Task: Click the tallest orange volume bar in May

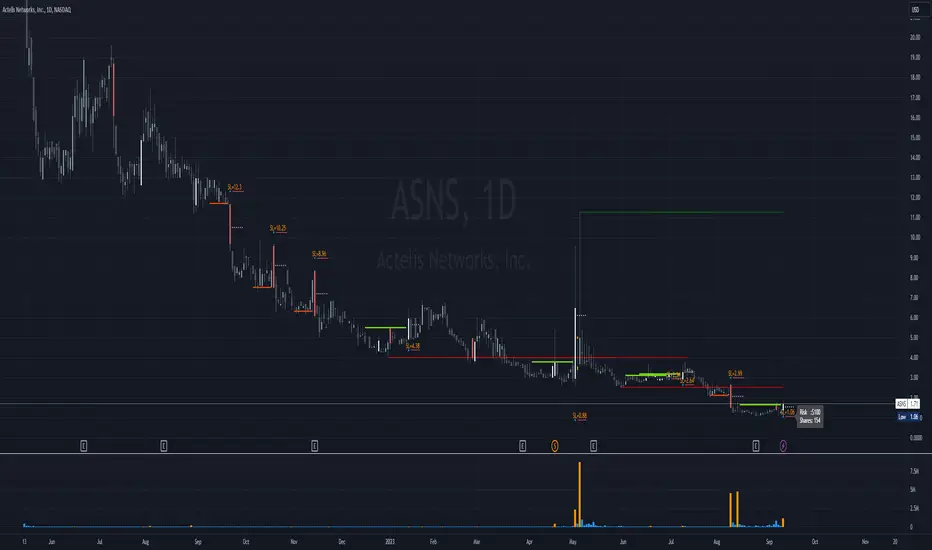Action: click(x=580, y=494)
